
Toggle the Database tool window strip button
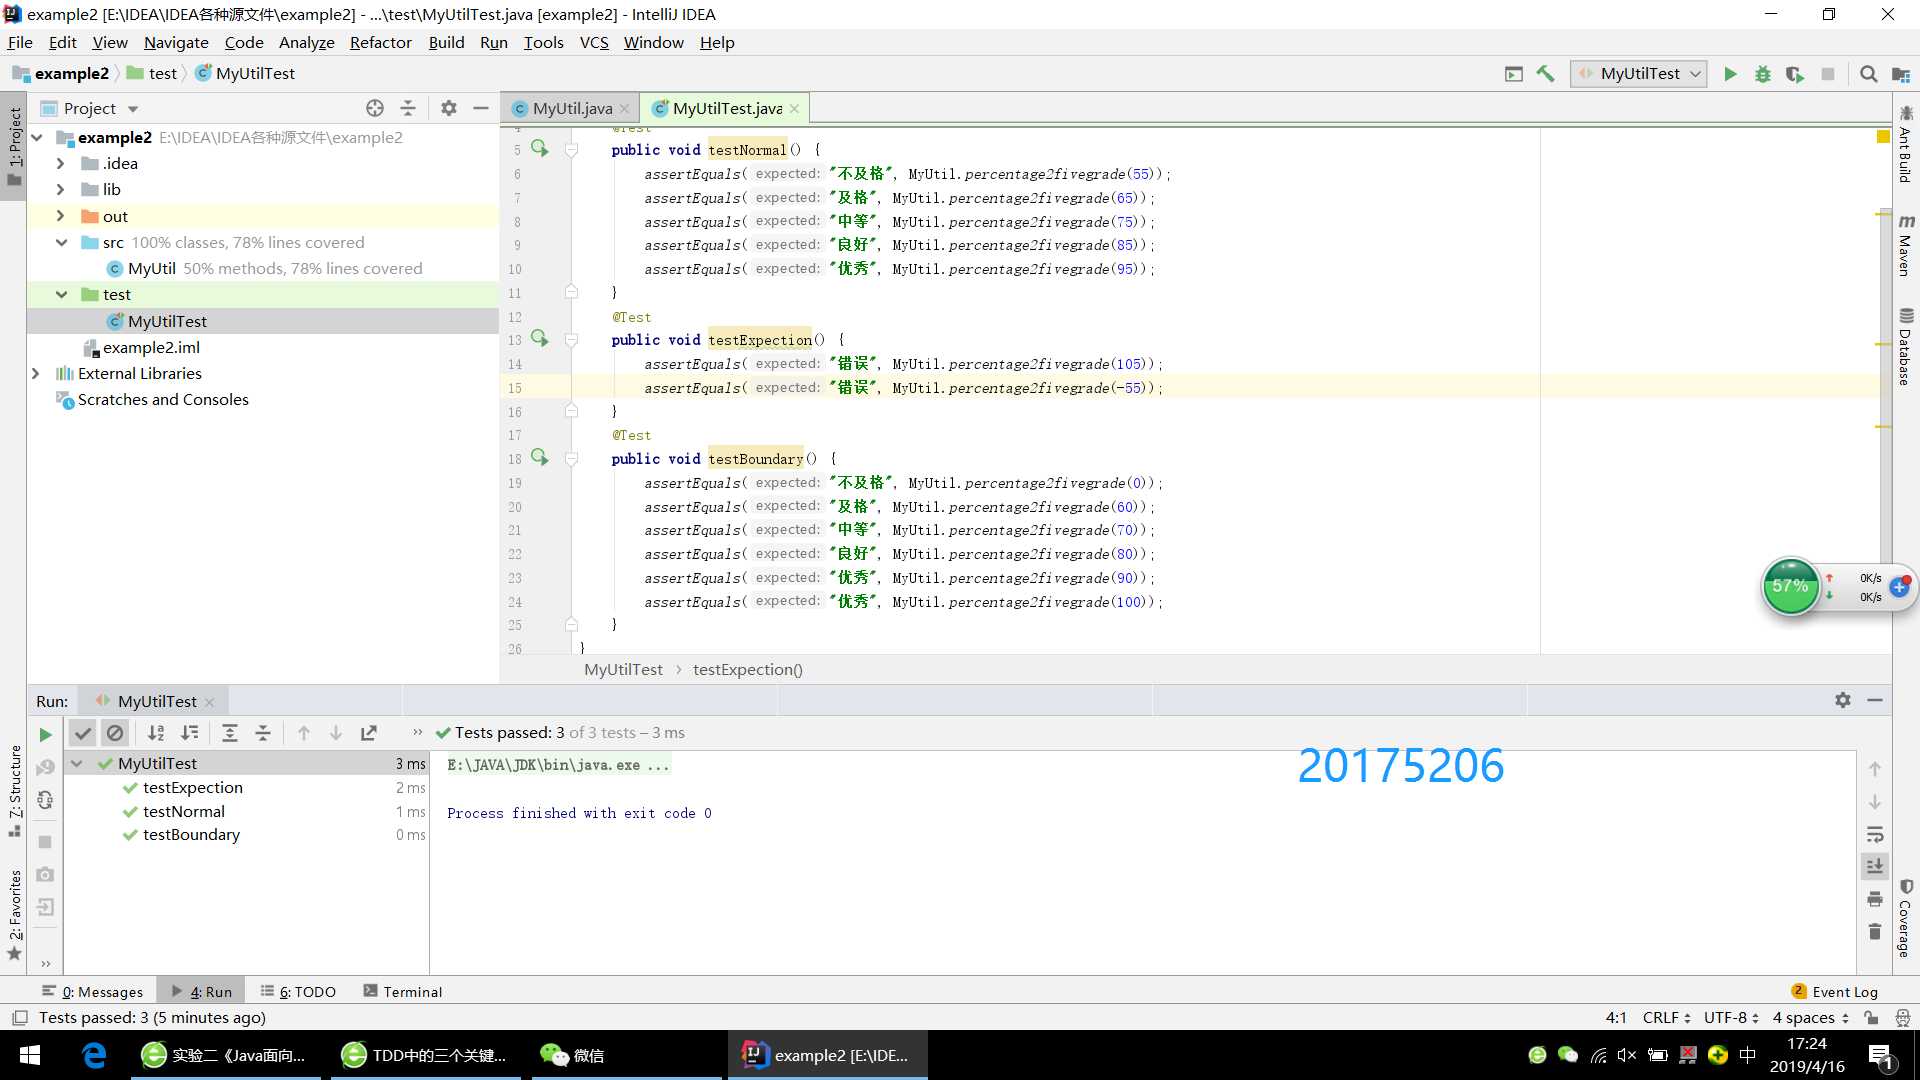[x=1905, y=347]
